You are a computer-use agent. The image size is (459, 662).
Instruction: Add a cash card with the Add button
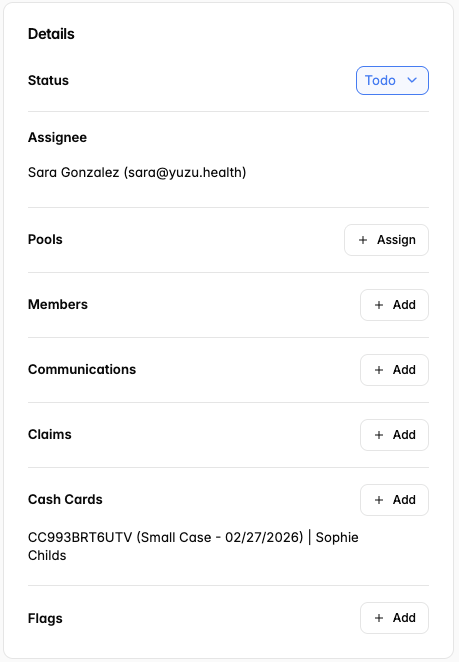click(394, 500)
